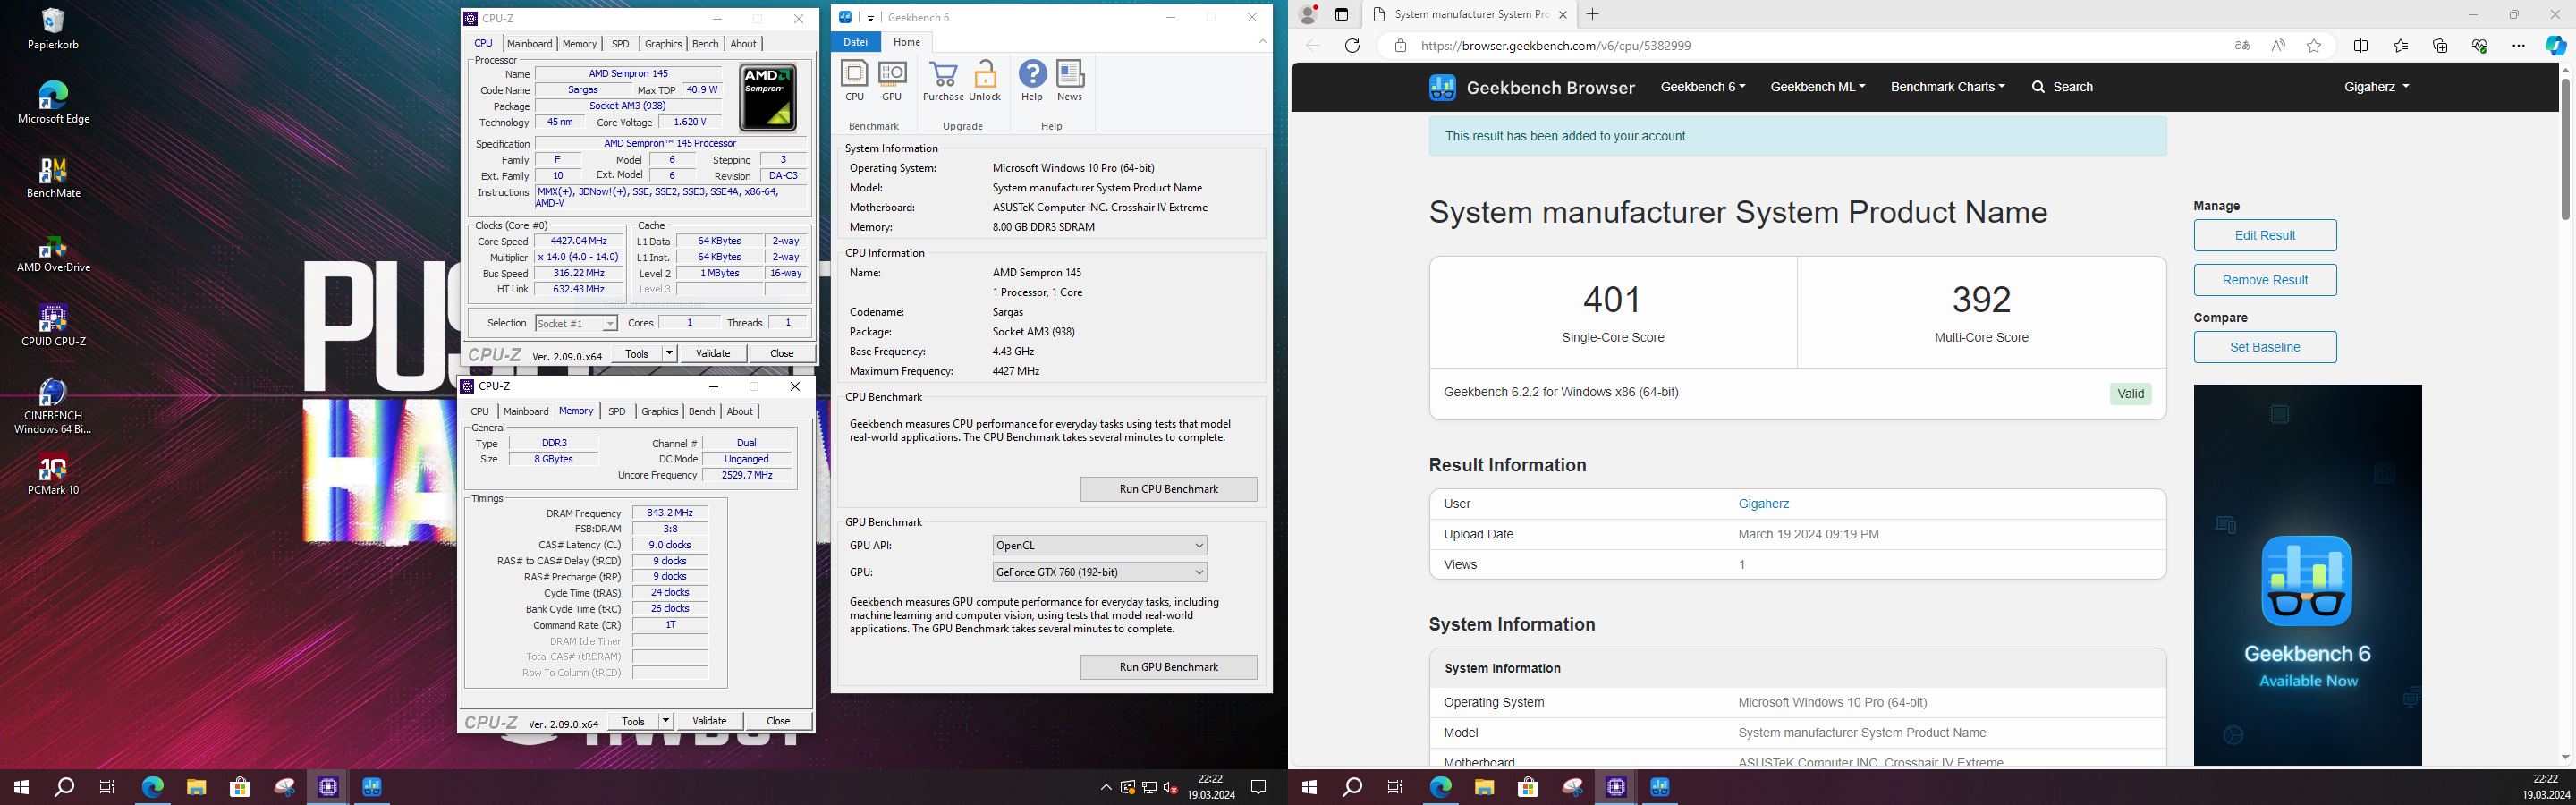The width and height of the screenshot is (2576, 805).
Task: Open About tab in lower CPU-Z window
Action: (740, 412)
